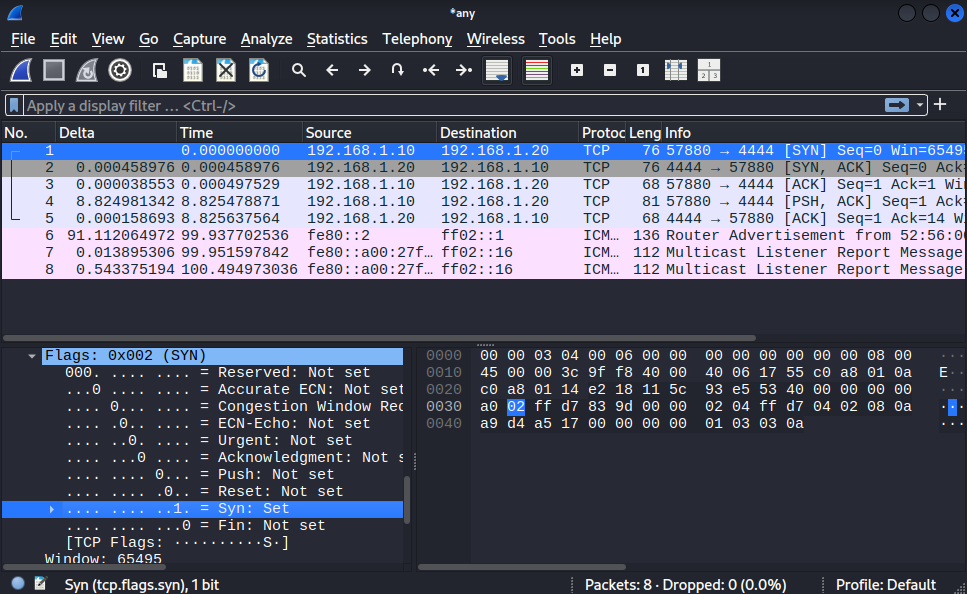
Task: Click the Find packet magnifier icon
Action: tap(298, 70)
